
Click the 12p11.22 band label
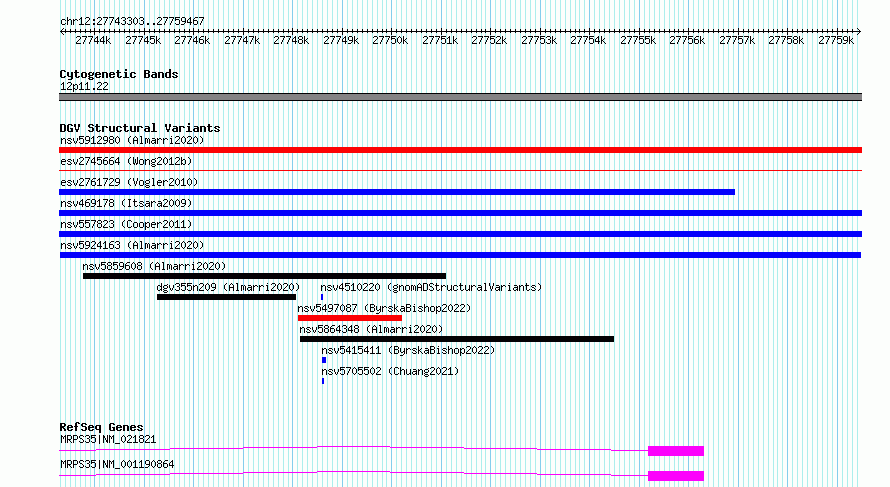pyautogui.click(x=84, y=86)
